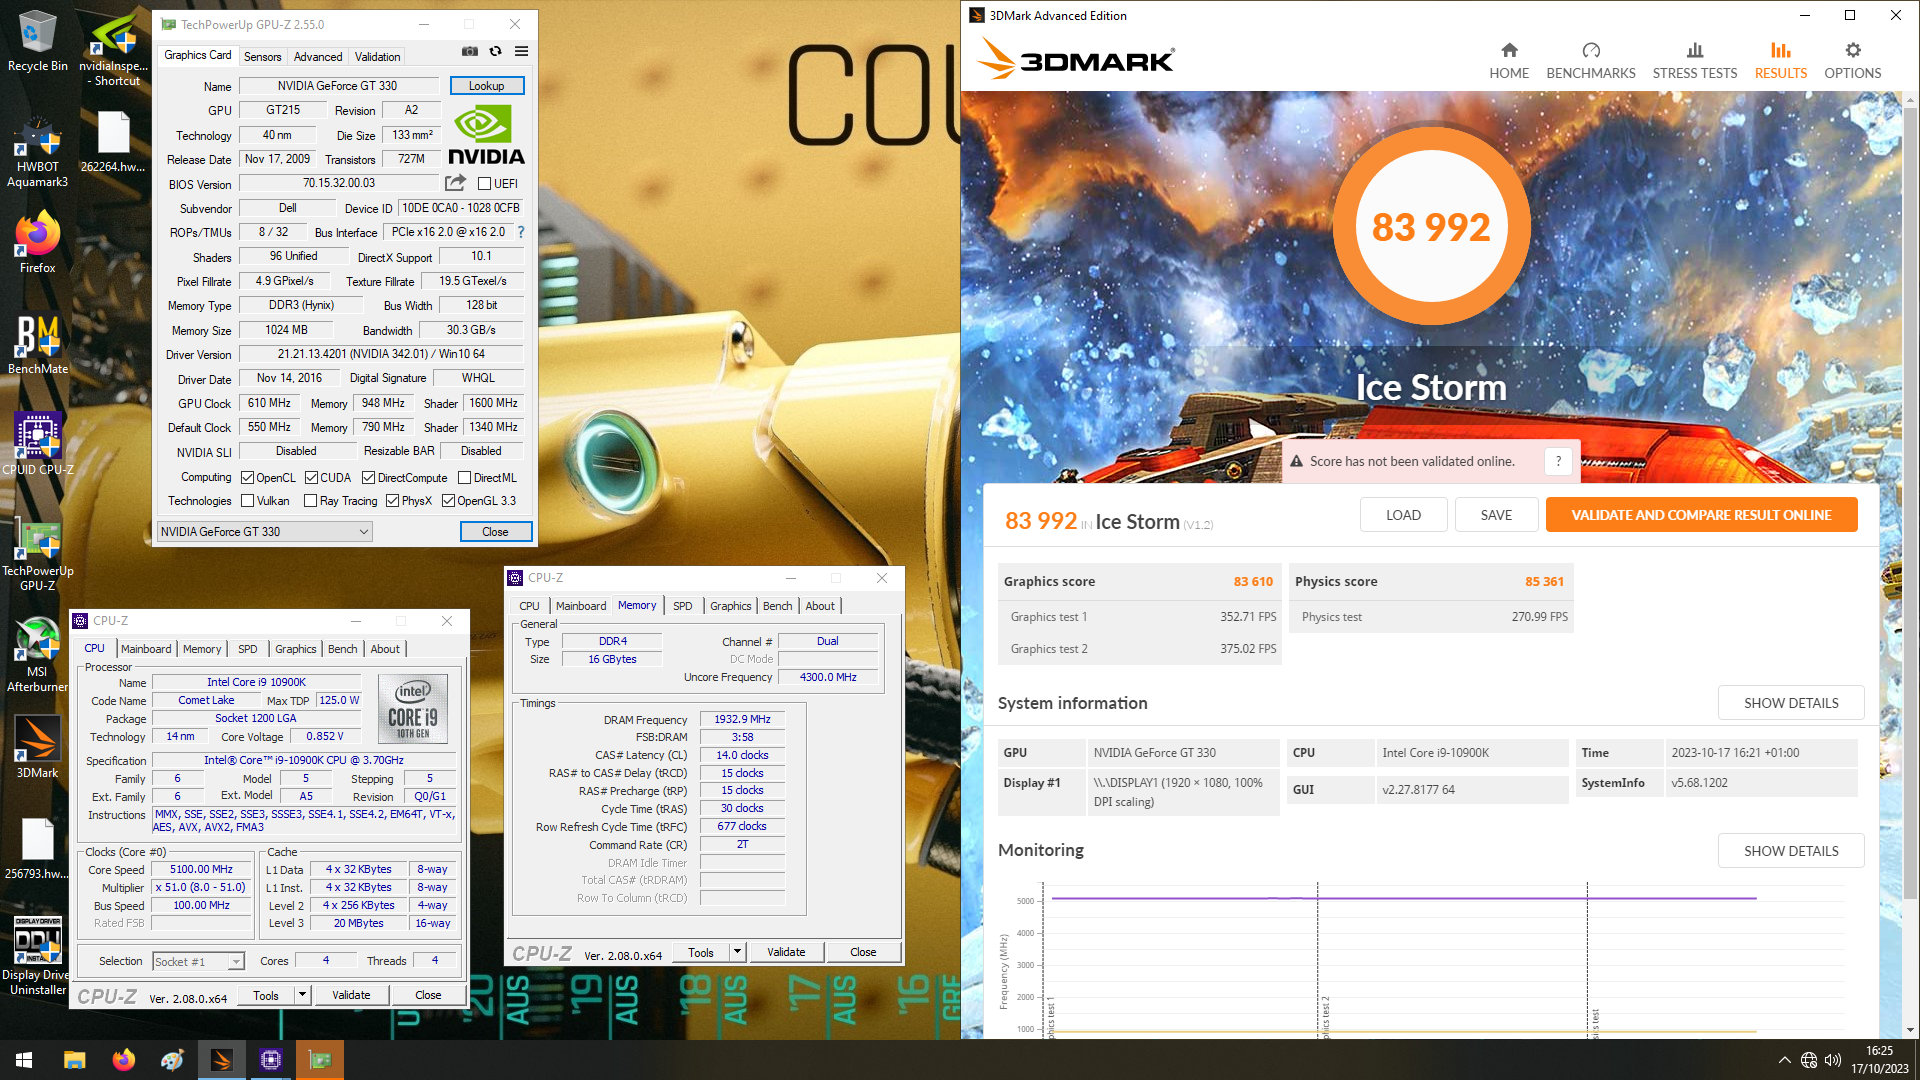The width and height of the screenshot is (1920, 1080).
Task: Open CPUID CPU-Z desktop icon
Action: click(x=38, y=444)
